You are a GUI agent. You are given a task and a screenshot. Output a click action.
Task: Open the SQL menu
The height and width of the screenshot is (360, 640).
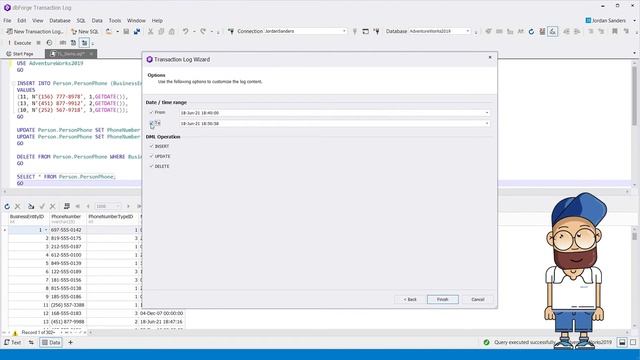(81, 20)
